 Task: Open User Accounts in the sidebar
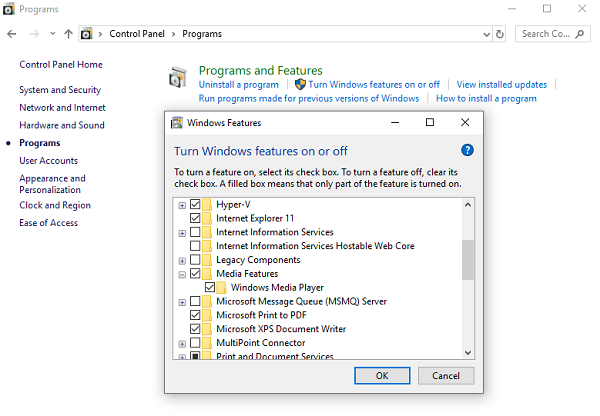48,161
